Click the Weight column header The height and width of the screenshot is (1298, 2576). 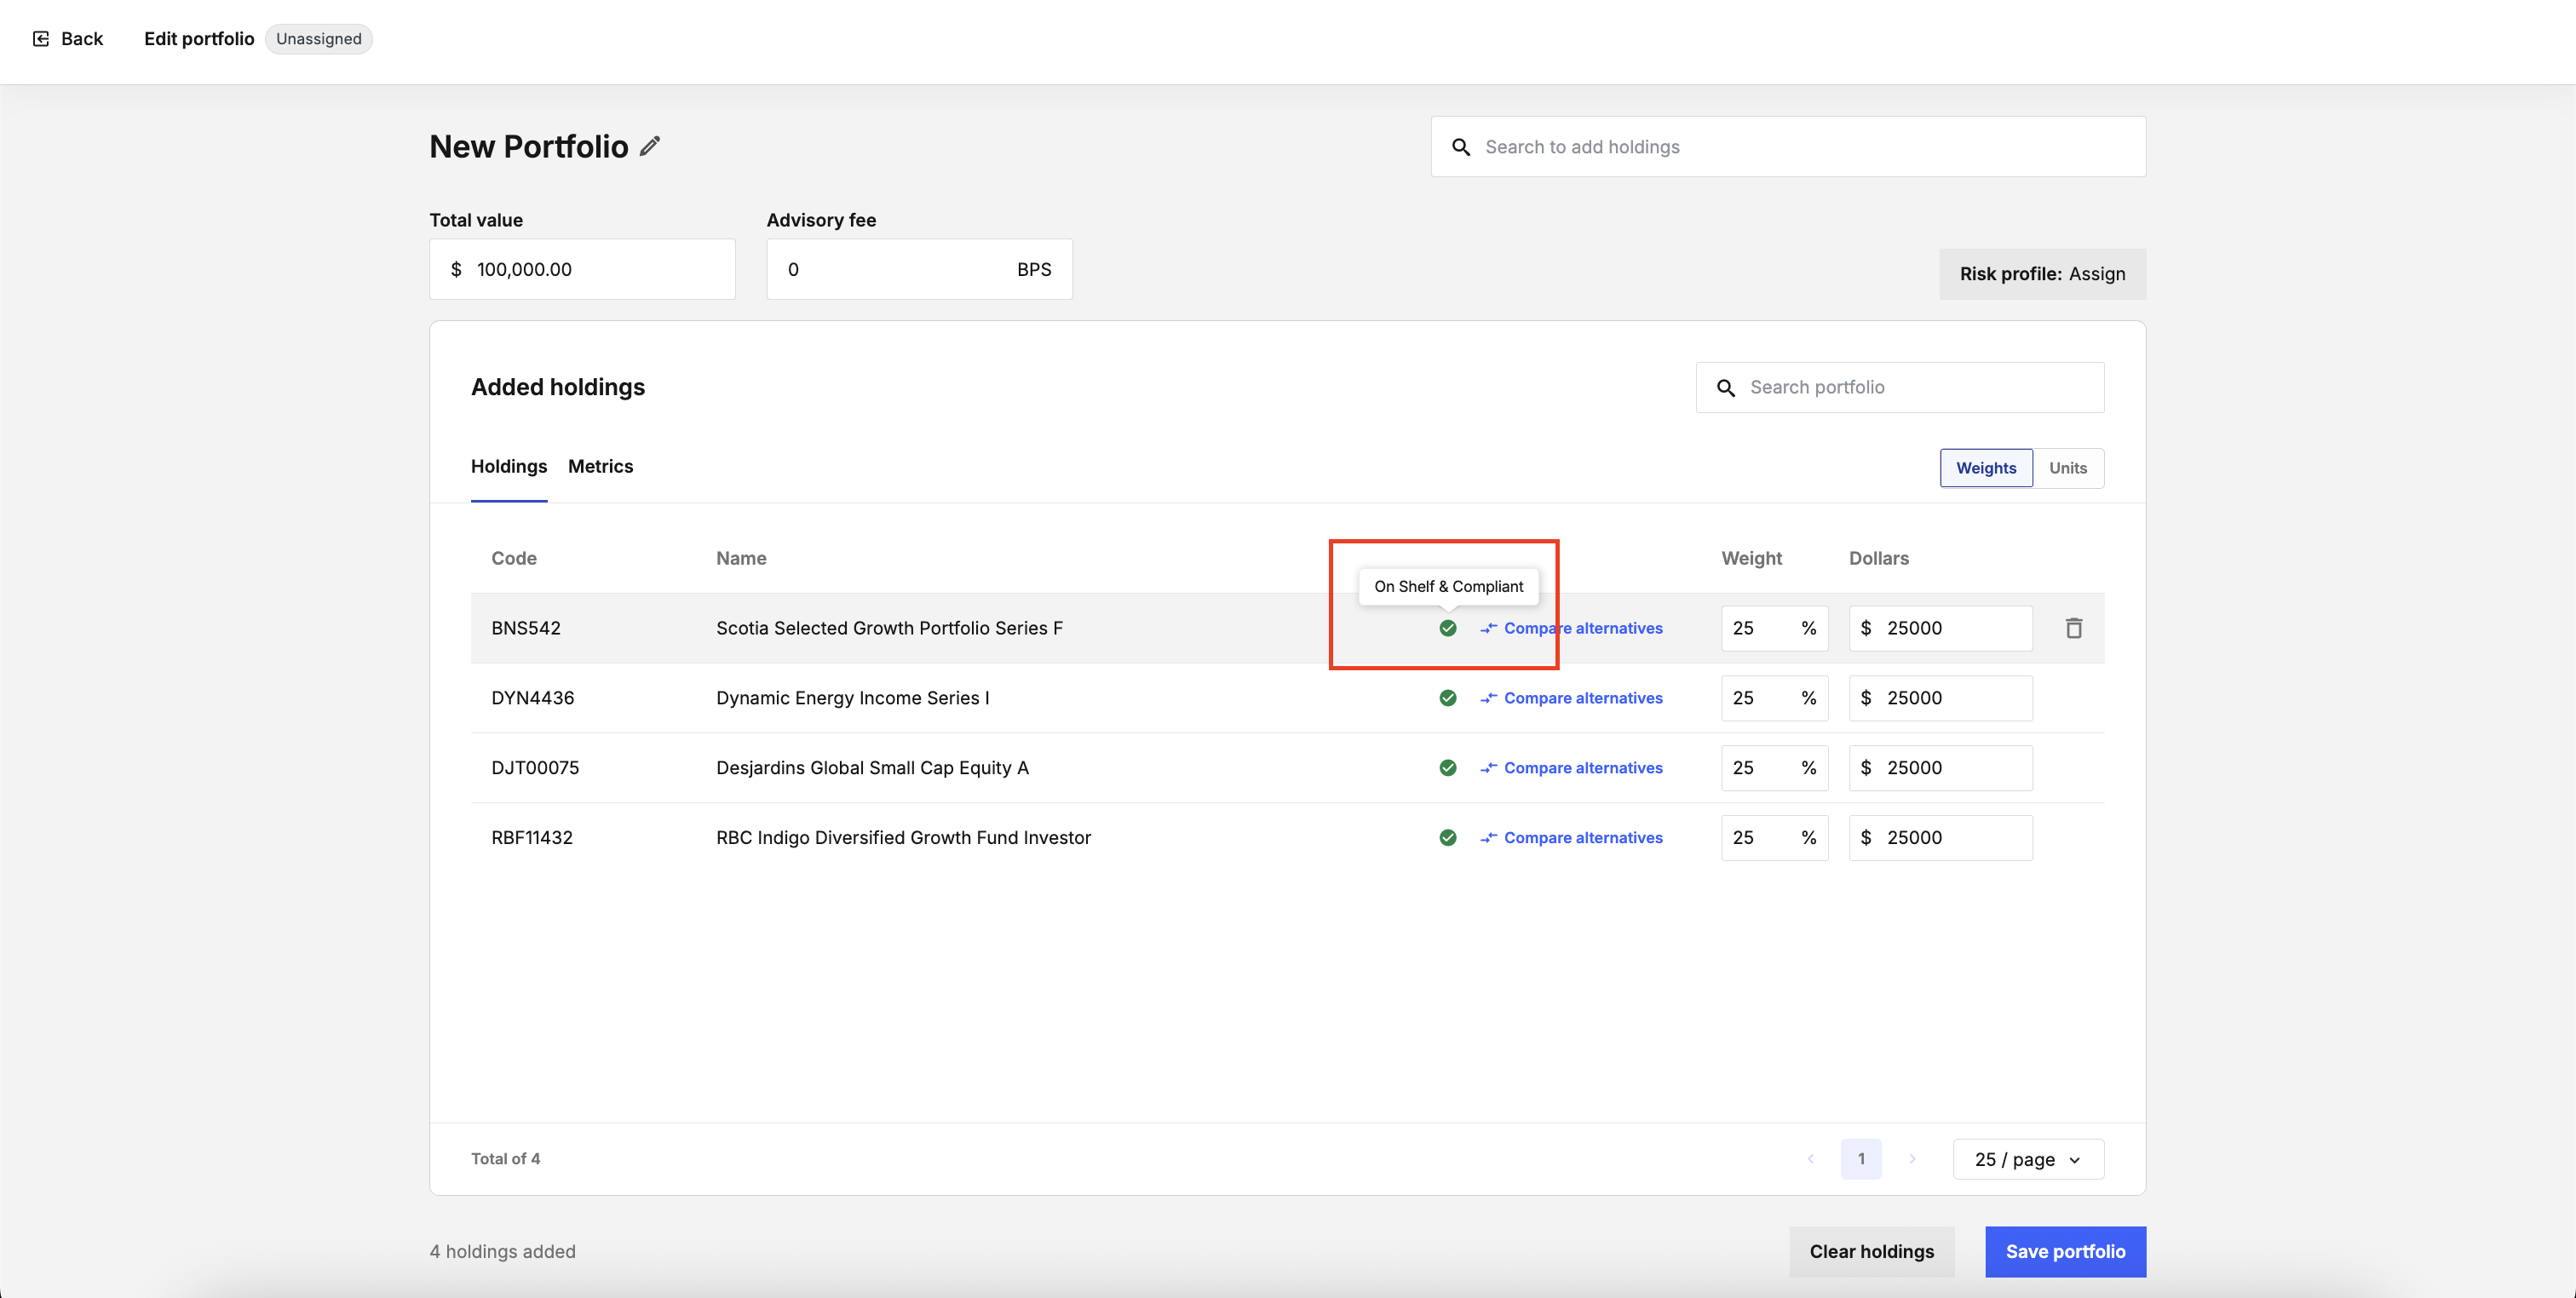click(1751, 558)
